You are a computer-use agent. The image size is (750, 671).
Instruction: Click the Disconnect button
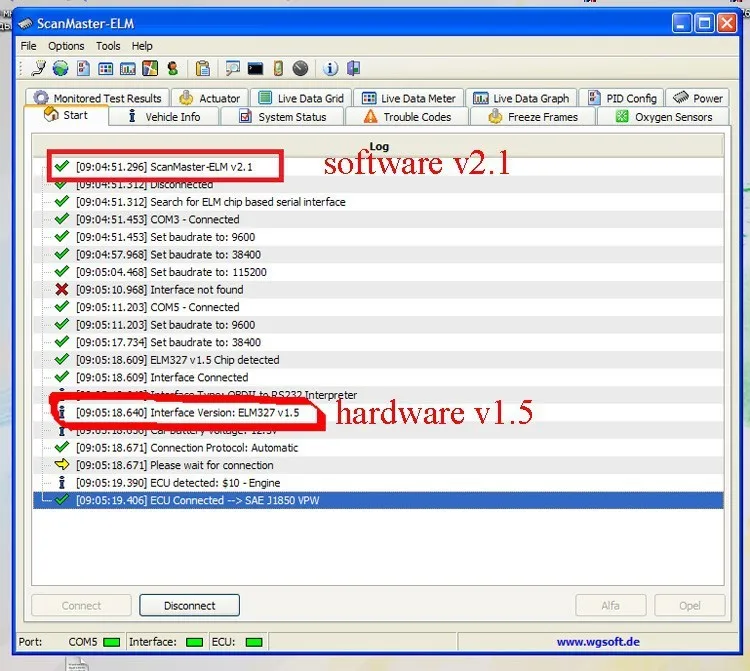[x=189, y=605]
